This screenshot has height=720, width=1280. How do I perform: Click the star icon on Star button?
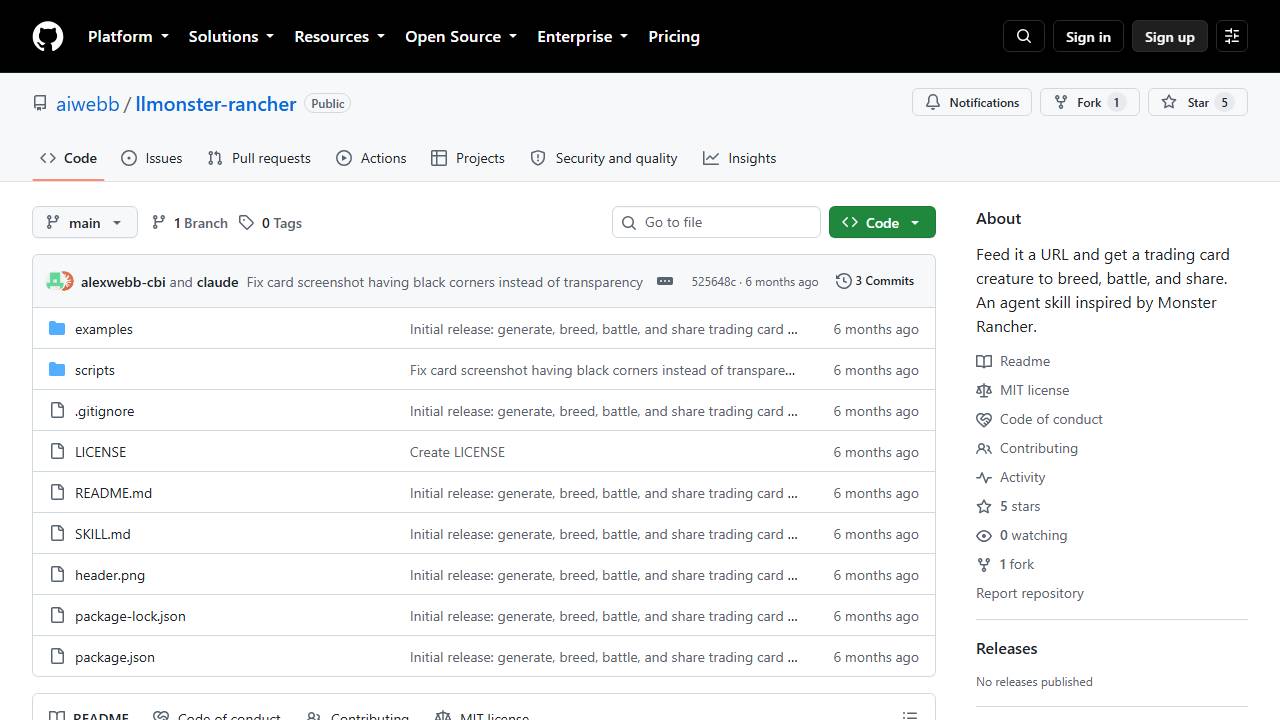[1169, 102]
